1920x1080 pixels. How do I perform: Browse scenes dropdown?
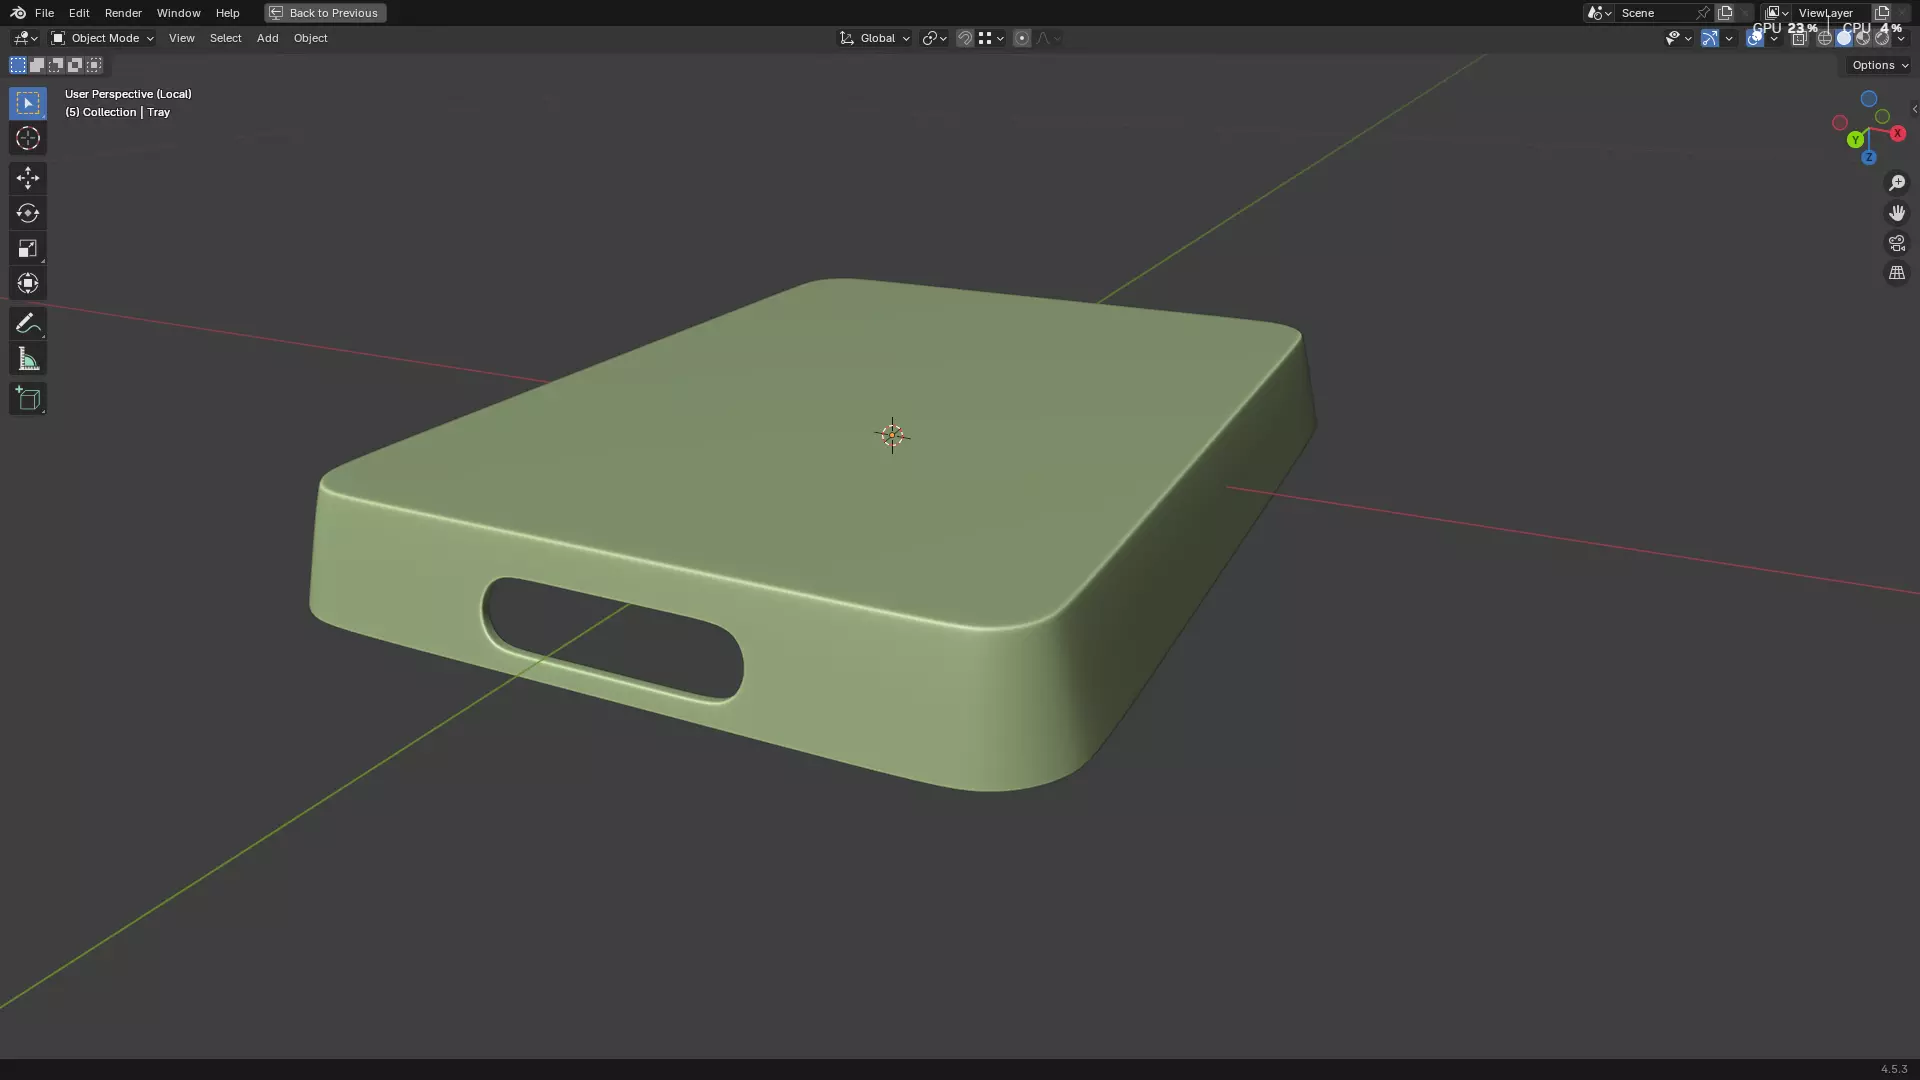pos(1599,13)
